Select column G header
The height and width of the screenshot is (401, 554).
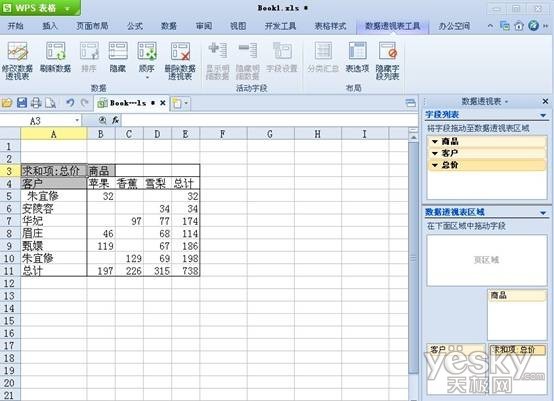pyautogui.click(x=270, y=134)
